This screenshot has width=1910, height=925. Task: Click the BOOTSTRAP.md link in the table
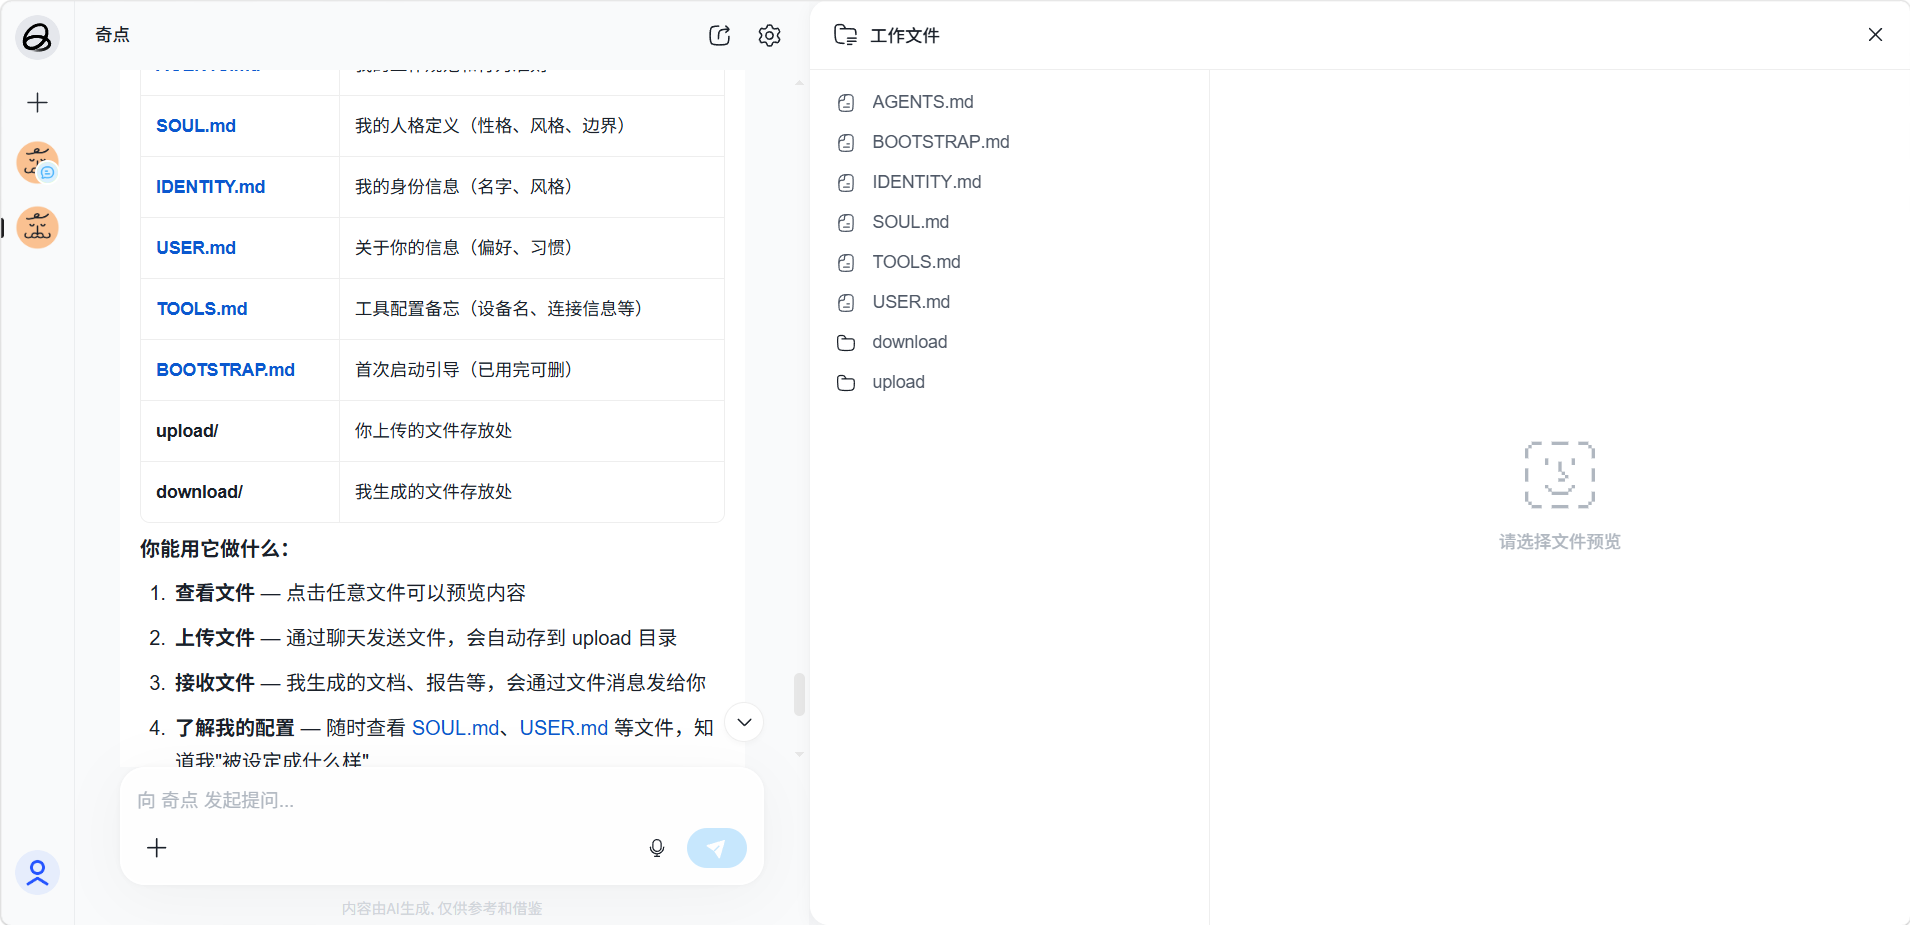226,370
